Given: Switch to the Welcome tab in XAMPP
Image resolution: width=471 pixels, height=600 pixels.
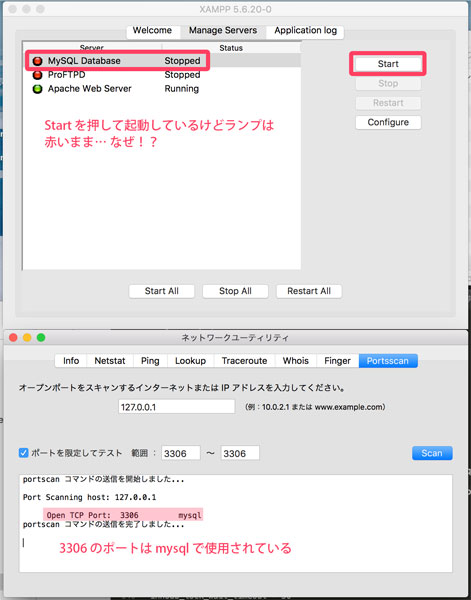Looking at the screenshot, I should pos(152,31).
